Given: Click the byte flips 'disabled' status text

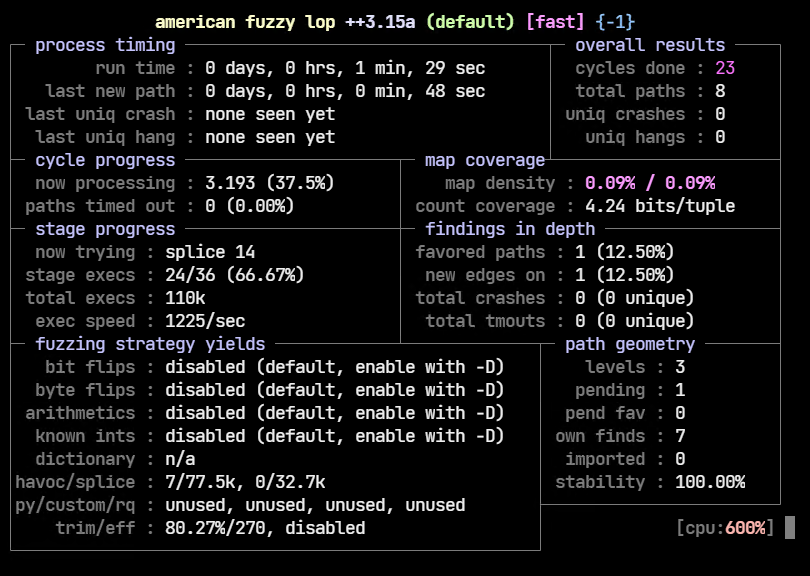Looking at the screenshot, I should (x=205, y=390).
